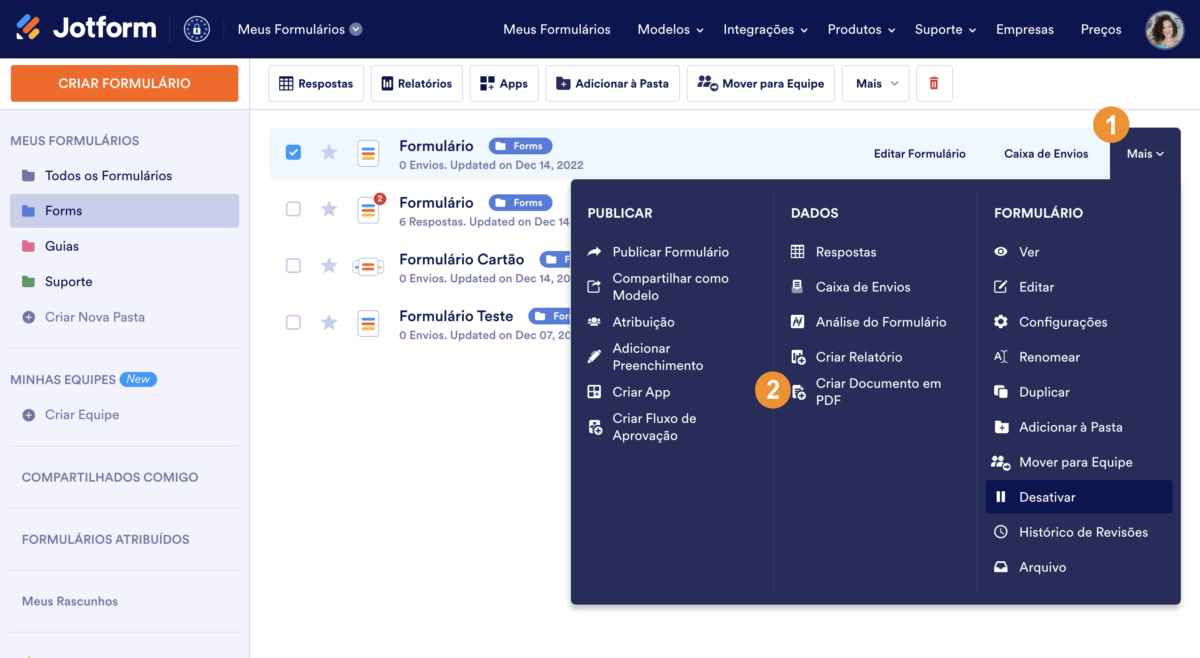Viewport: 1200px width, 658px height.
Task: Click the Formulário Cartão card form icon
Action: (x=368, y=267)
